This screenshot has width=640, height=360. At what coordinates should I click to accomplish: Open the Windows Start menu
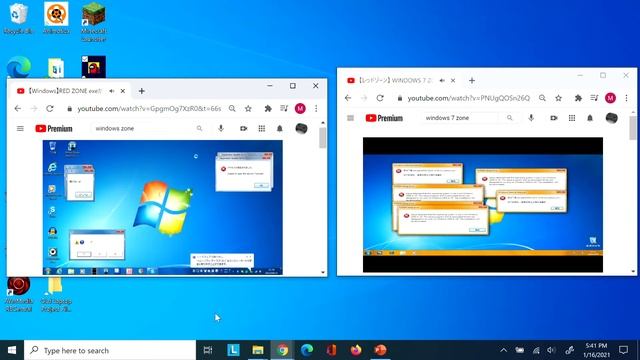[12, 350]
